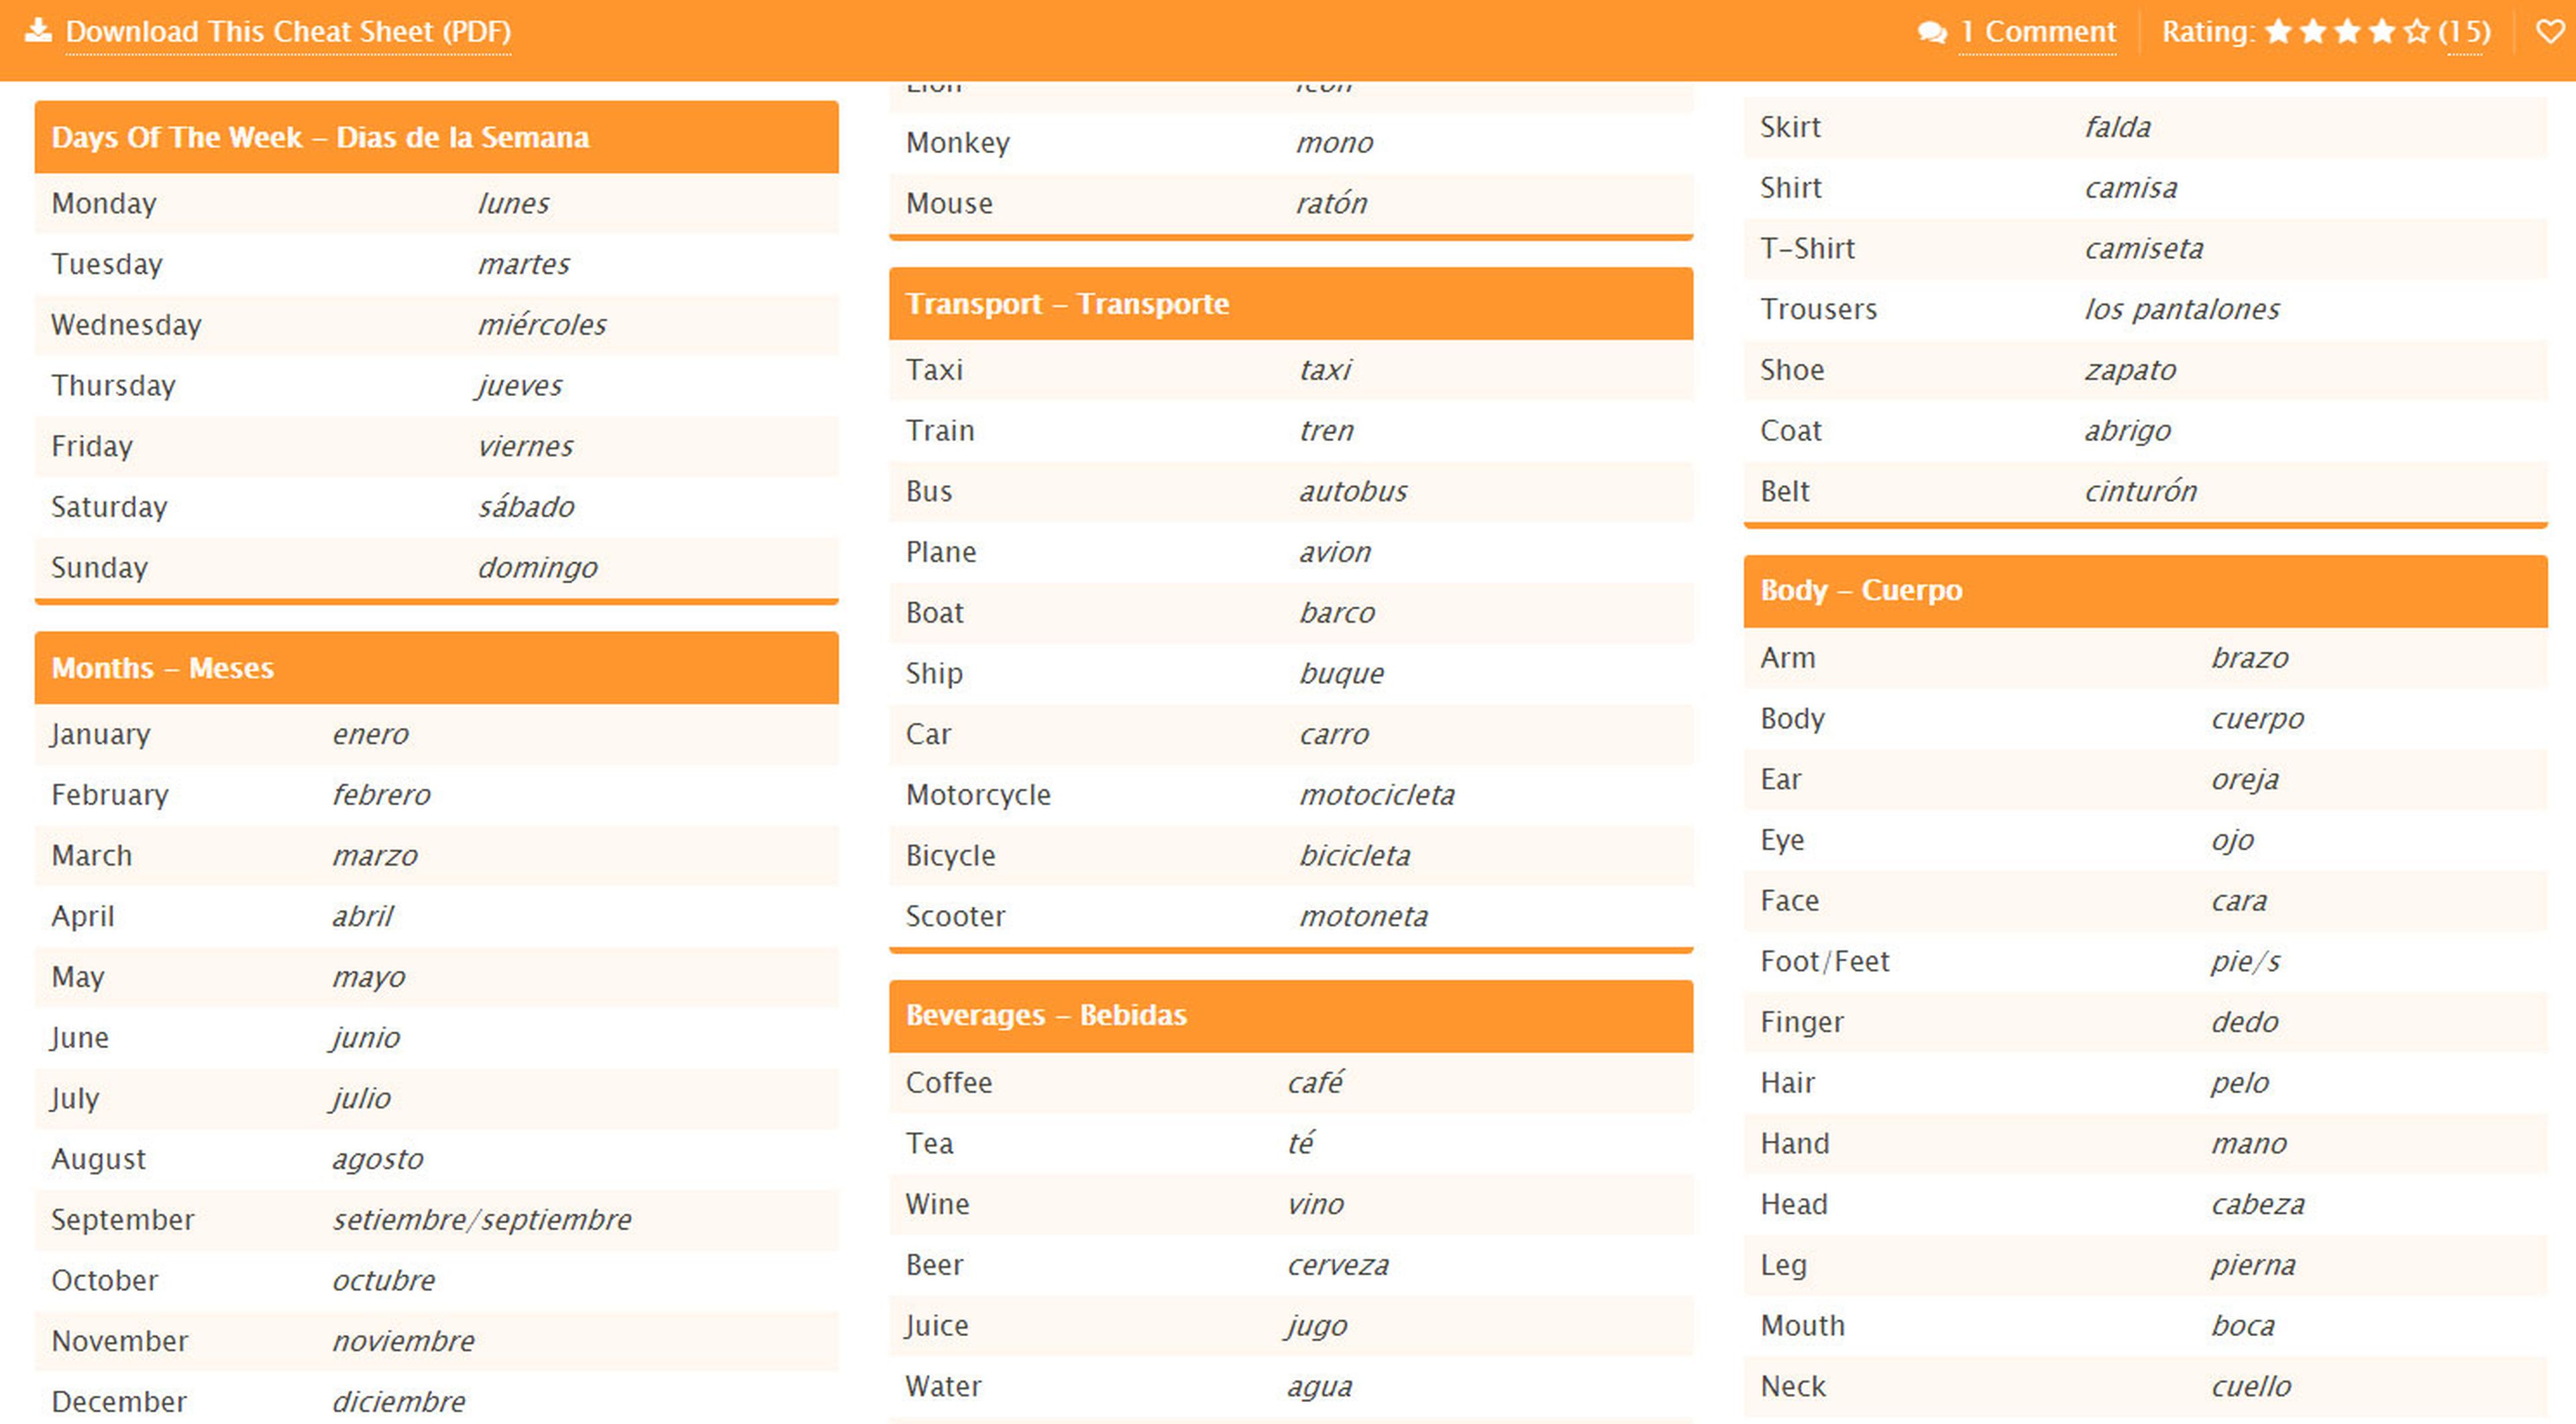Rate with the second star
Screen dimensions: 2576x1424
click(x=2313, y=32)
